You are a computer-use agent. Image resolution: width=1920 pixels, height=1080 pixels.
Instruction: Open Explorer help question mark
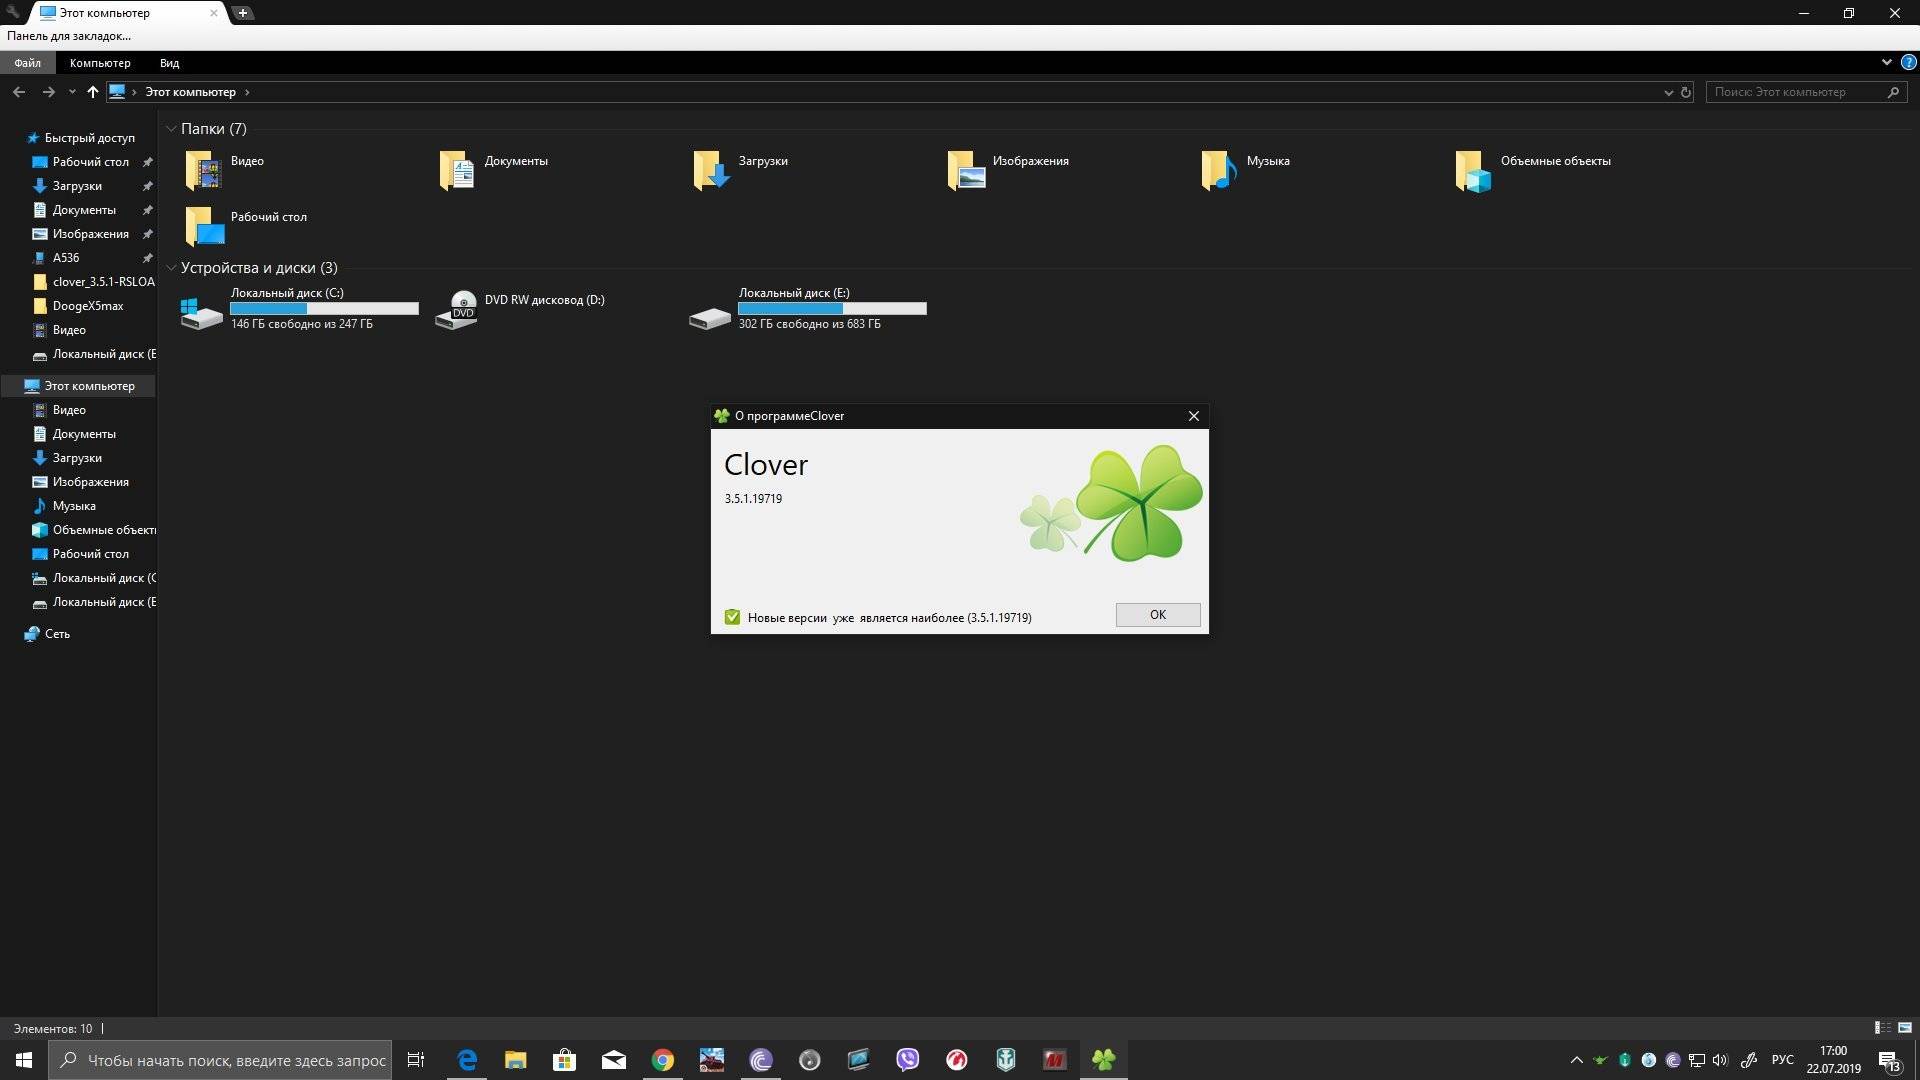[x=1908, y=62]
